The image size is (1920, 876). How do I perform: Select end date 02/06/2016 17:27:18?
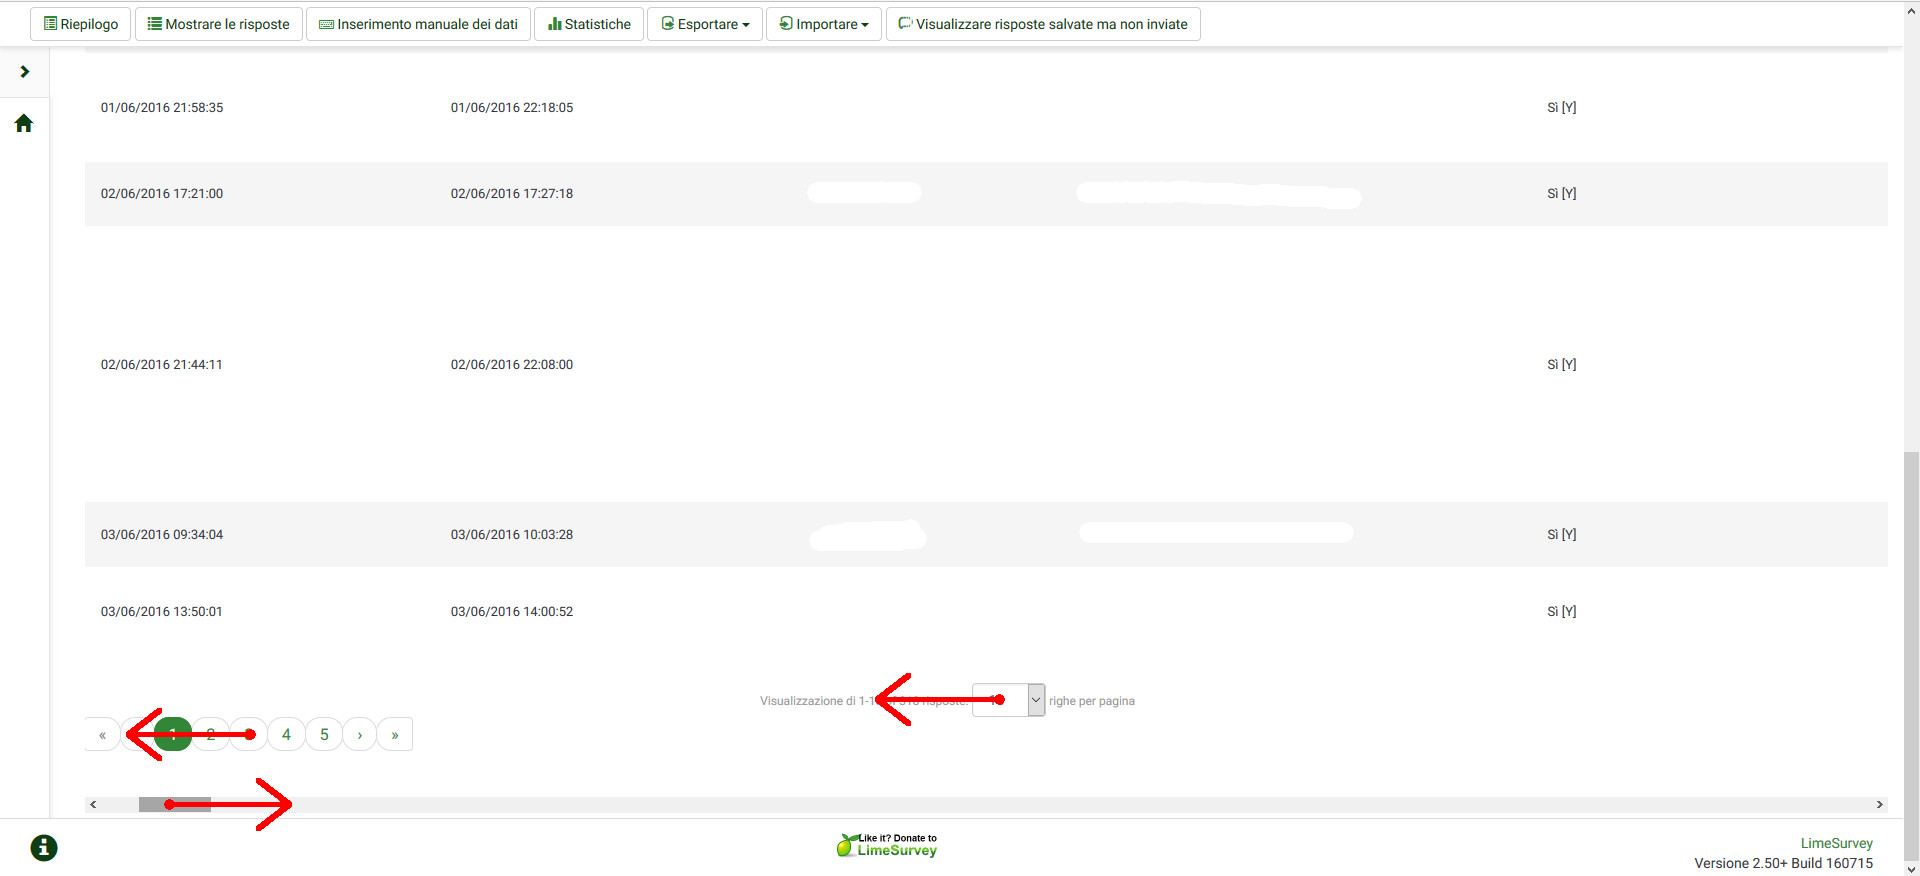click(x=512, y=194)
